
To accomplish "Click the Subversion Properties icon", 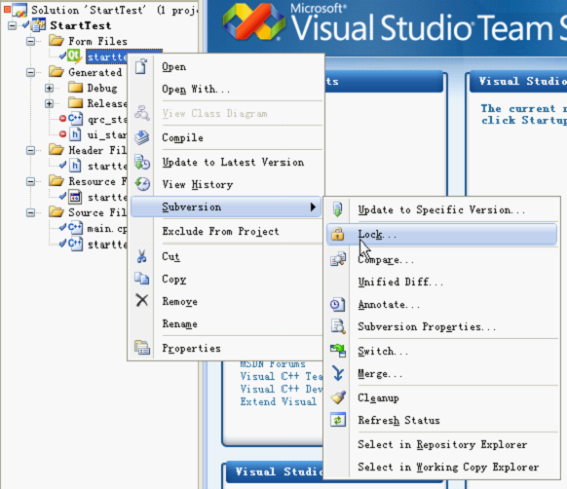I will (x=338, y=326).
